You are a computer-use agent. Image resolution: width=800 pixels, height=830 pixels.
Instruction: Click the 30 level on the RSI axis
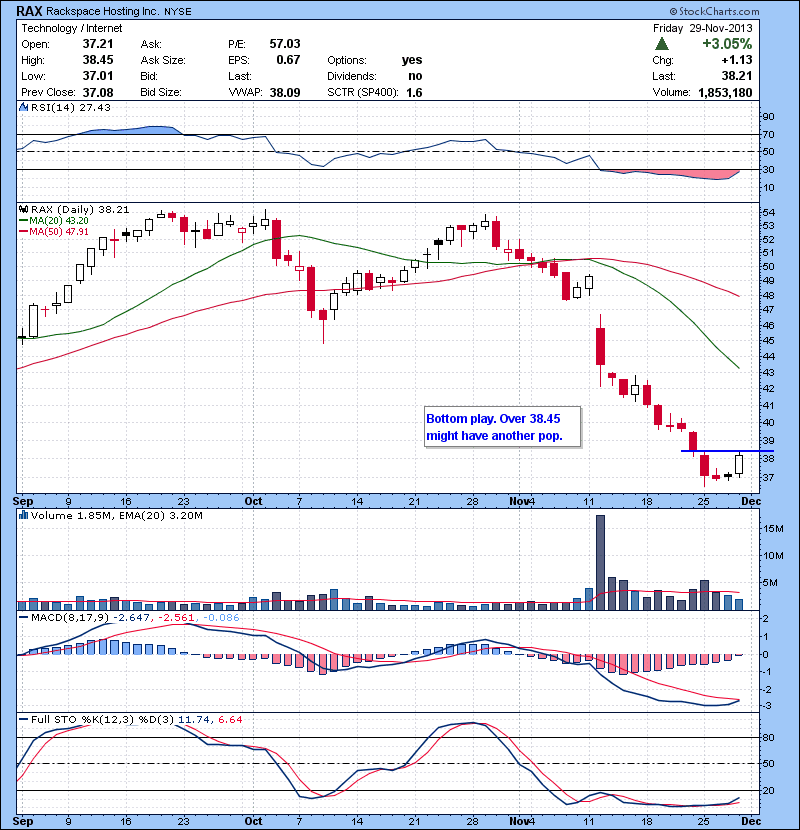(x=768, y=169)
